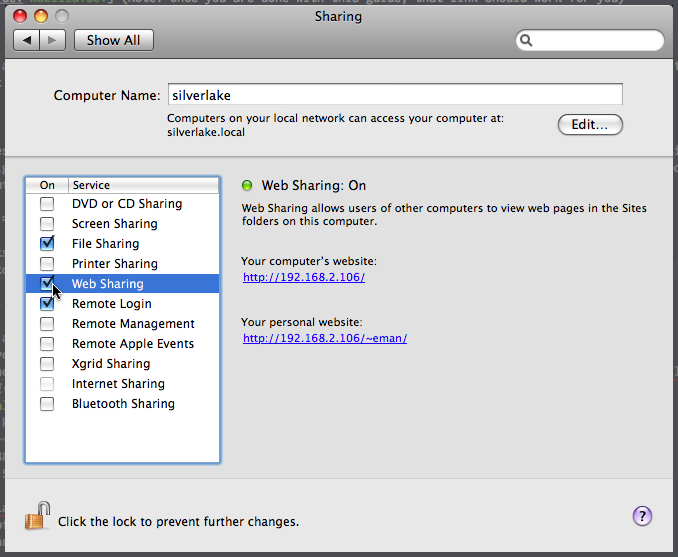Enable Bluetooth Sharing checkbox

[x=47, y=403]
